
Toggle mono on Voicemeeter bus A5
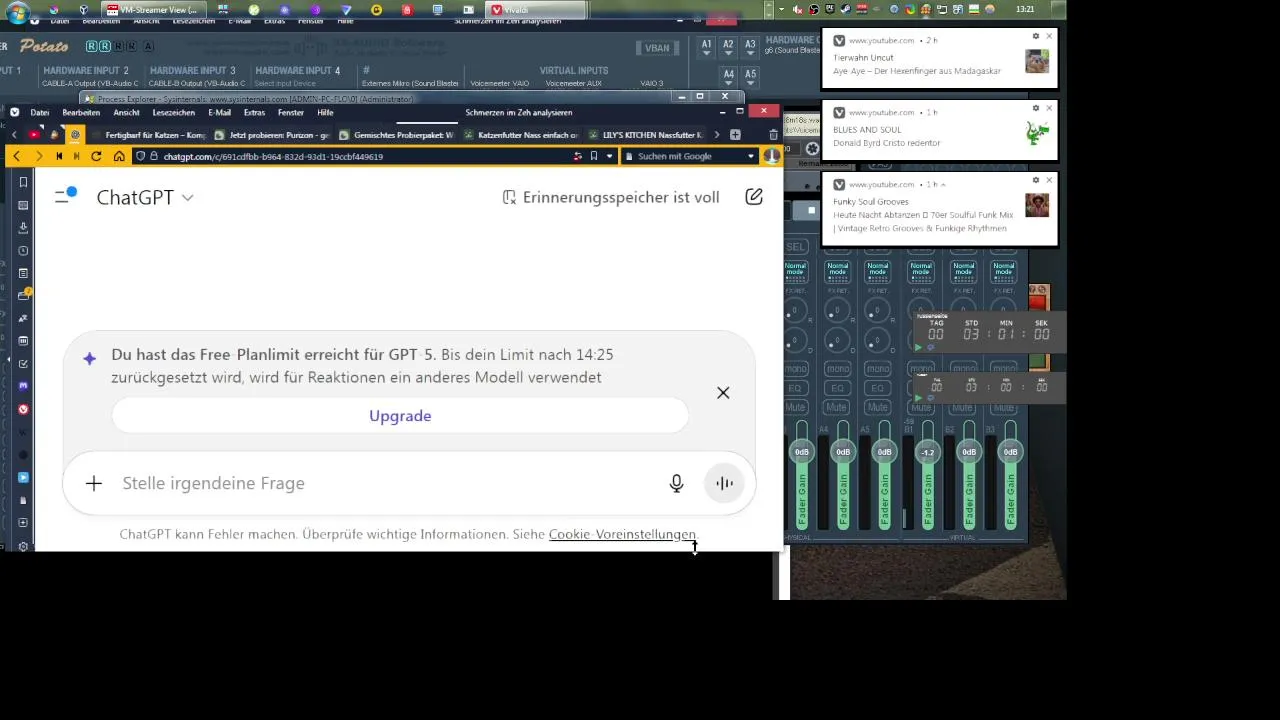877,369
